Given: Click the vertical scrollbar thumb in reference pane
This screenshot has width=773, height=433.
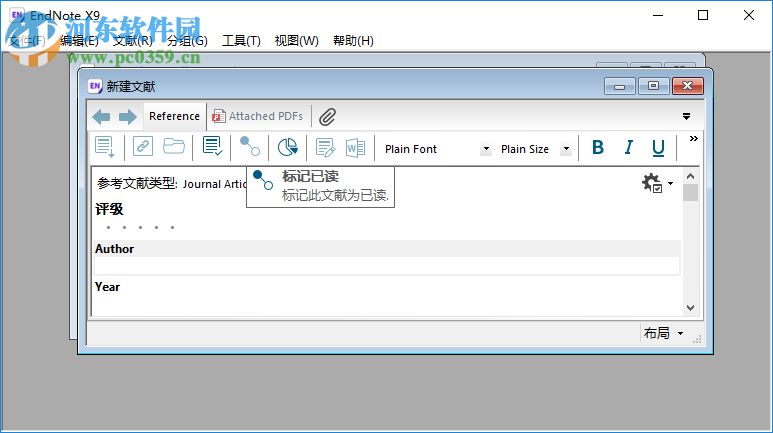Looking at the screenshot, I should click(x=690, y=192).
